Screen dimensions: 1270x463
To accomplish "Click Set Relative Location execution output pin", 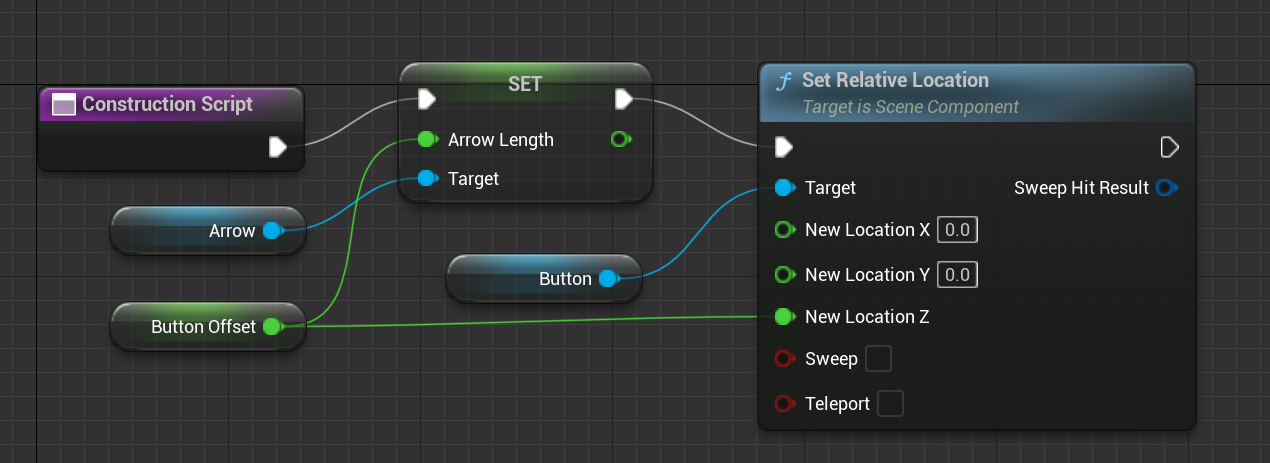I will [1169, 148].
